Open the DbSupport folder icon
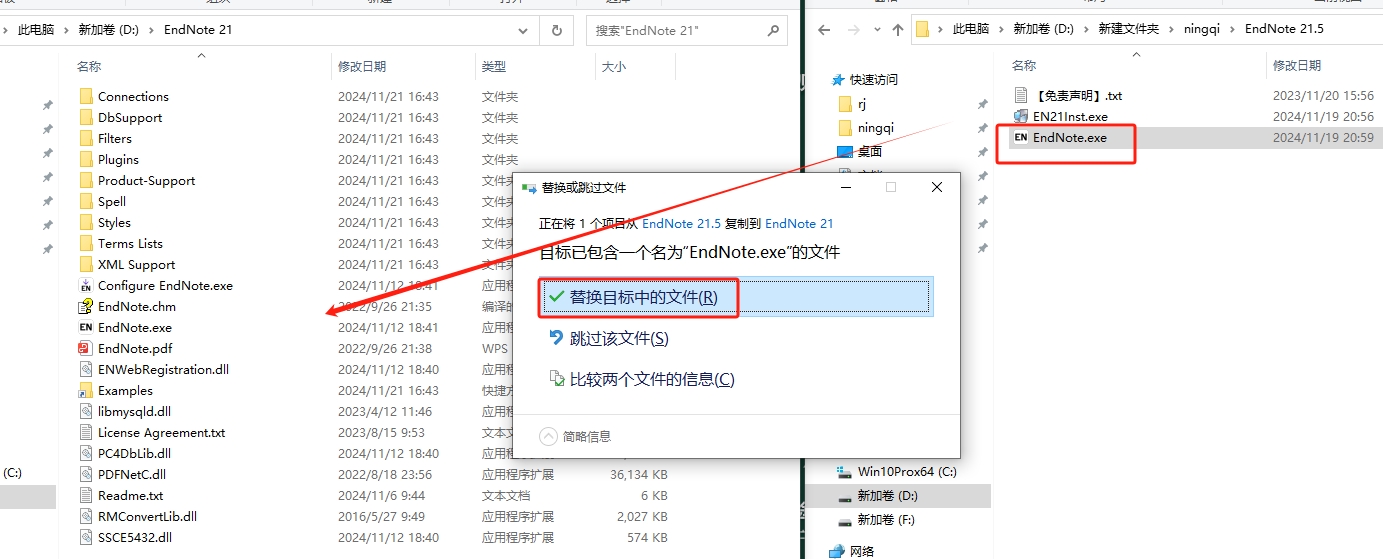Viewport: 1383px width, 559px height. click(x=86, y=118)
